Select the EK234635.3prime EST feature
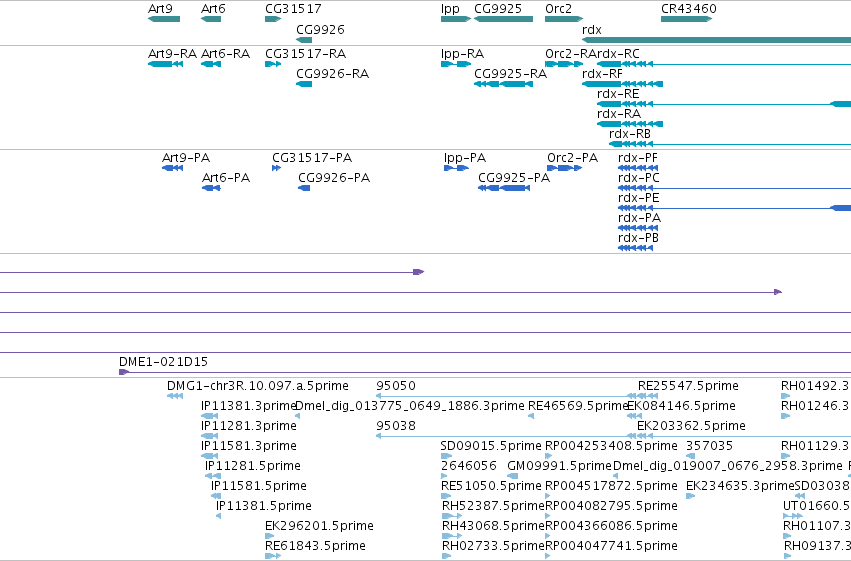Screen dimensions: 851x561 pos(690,496)
